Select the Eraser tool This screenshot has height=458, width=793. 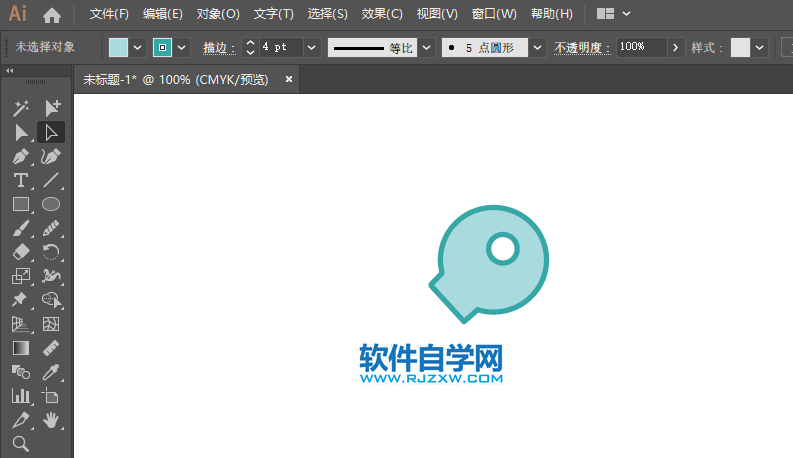pyautogui.click(x=21, y=252)
